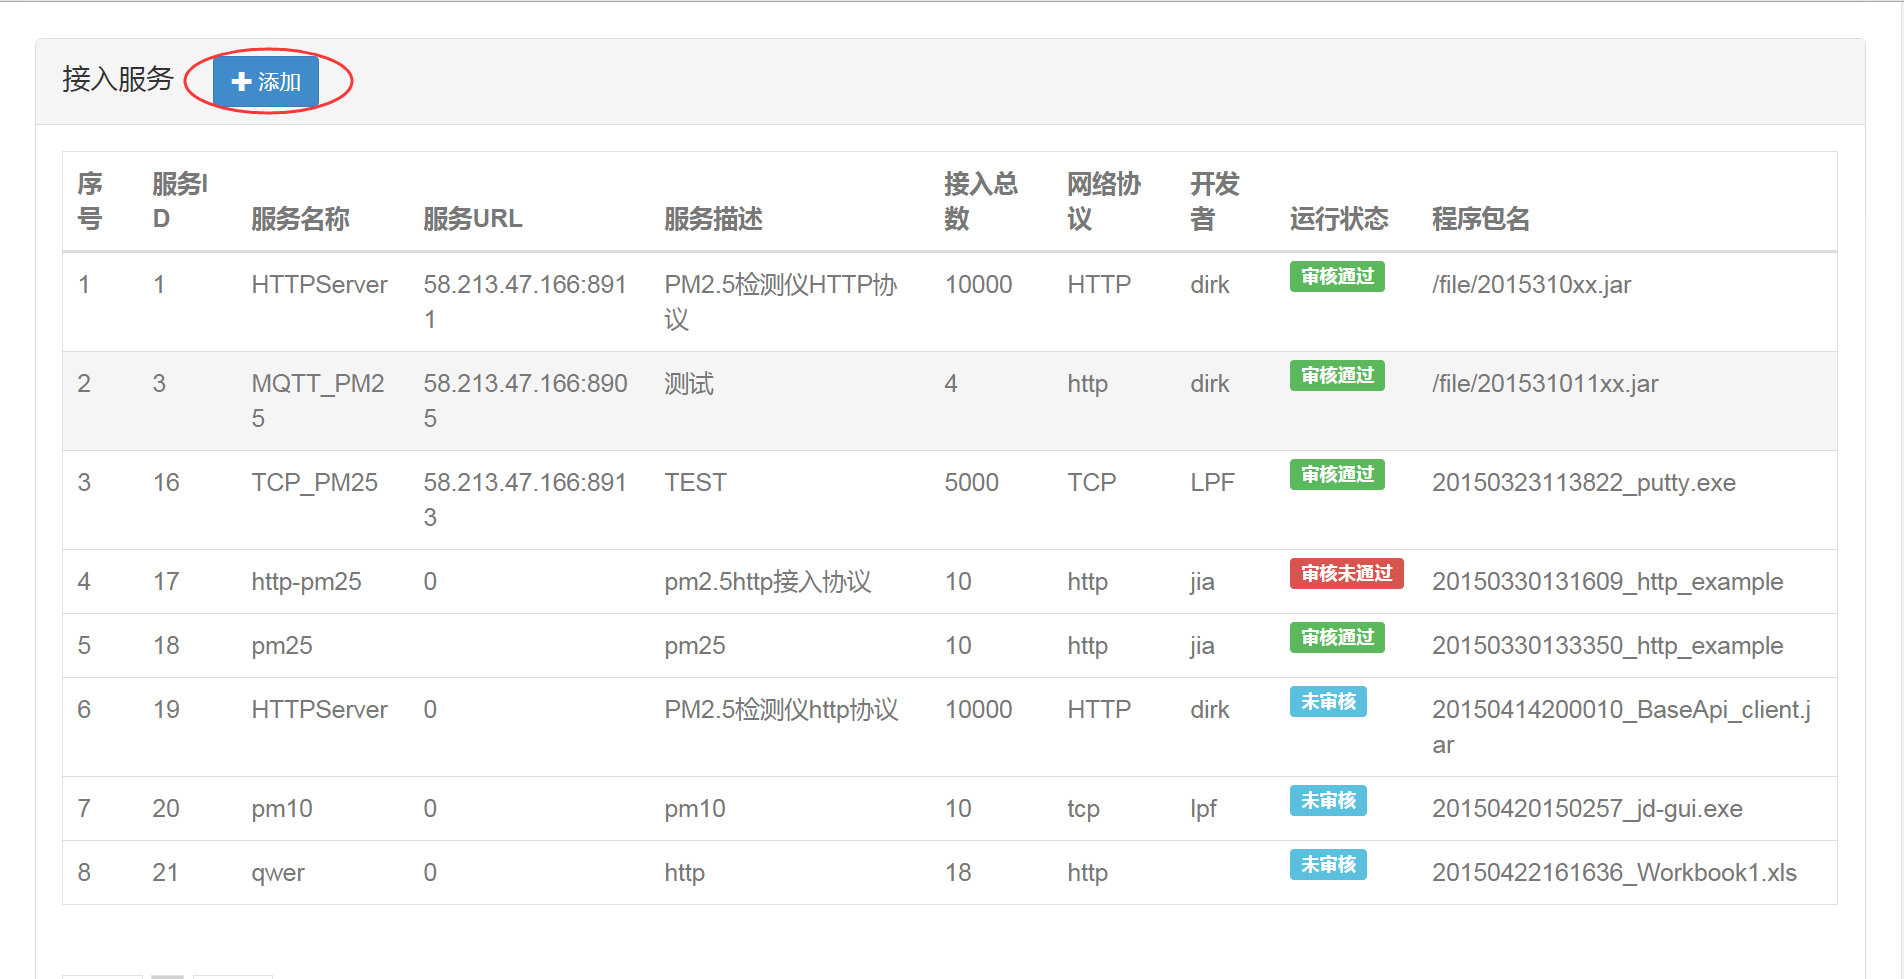Click 未审核 badge for qwer service
Image resolution: width=1904 pixels, height=979 pixels.
pyautogui.click(x=1327, y=864)
